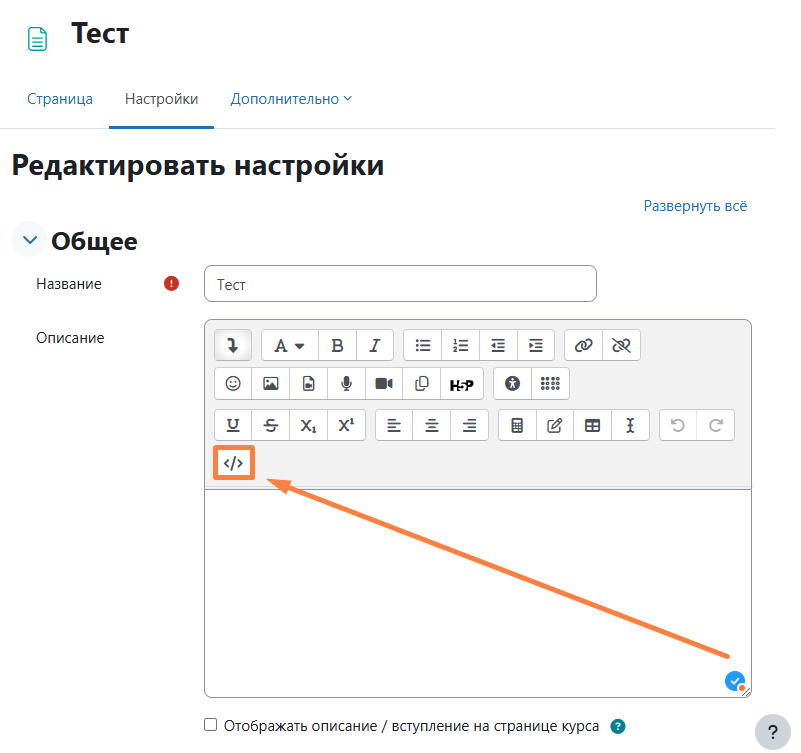The image size is (801, 753).
Task: Toggle the editor toolbar expand arrow button
Action: 233,345
